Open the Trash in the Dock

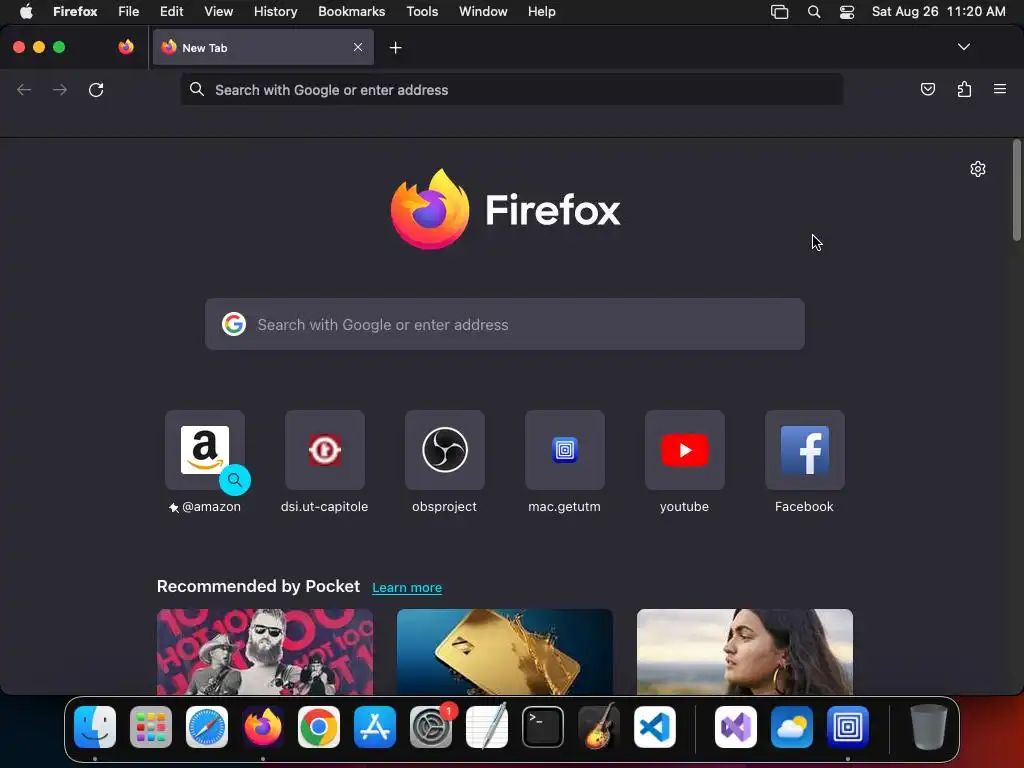(929, 727)
